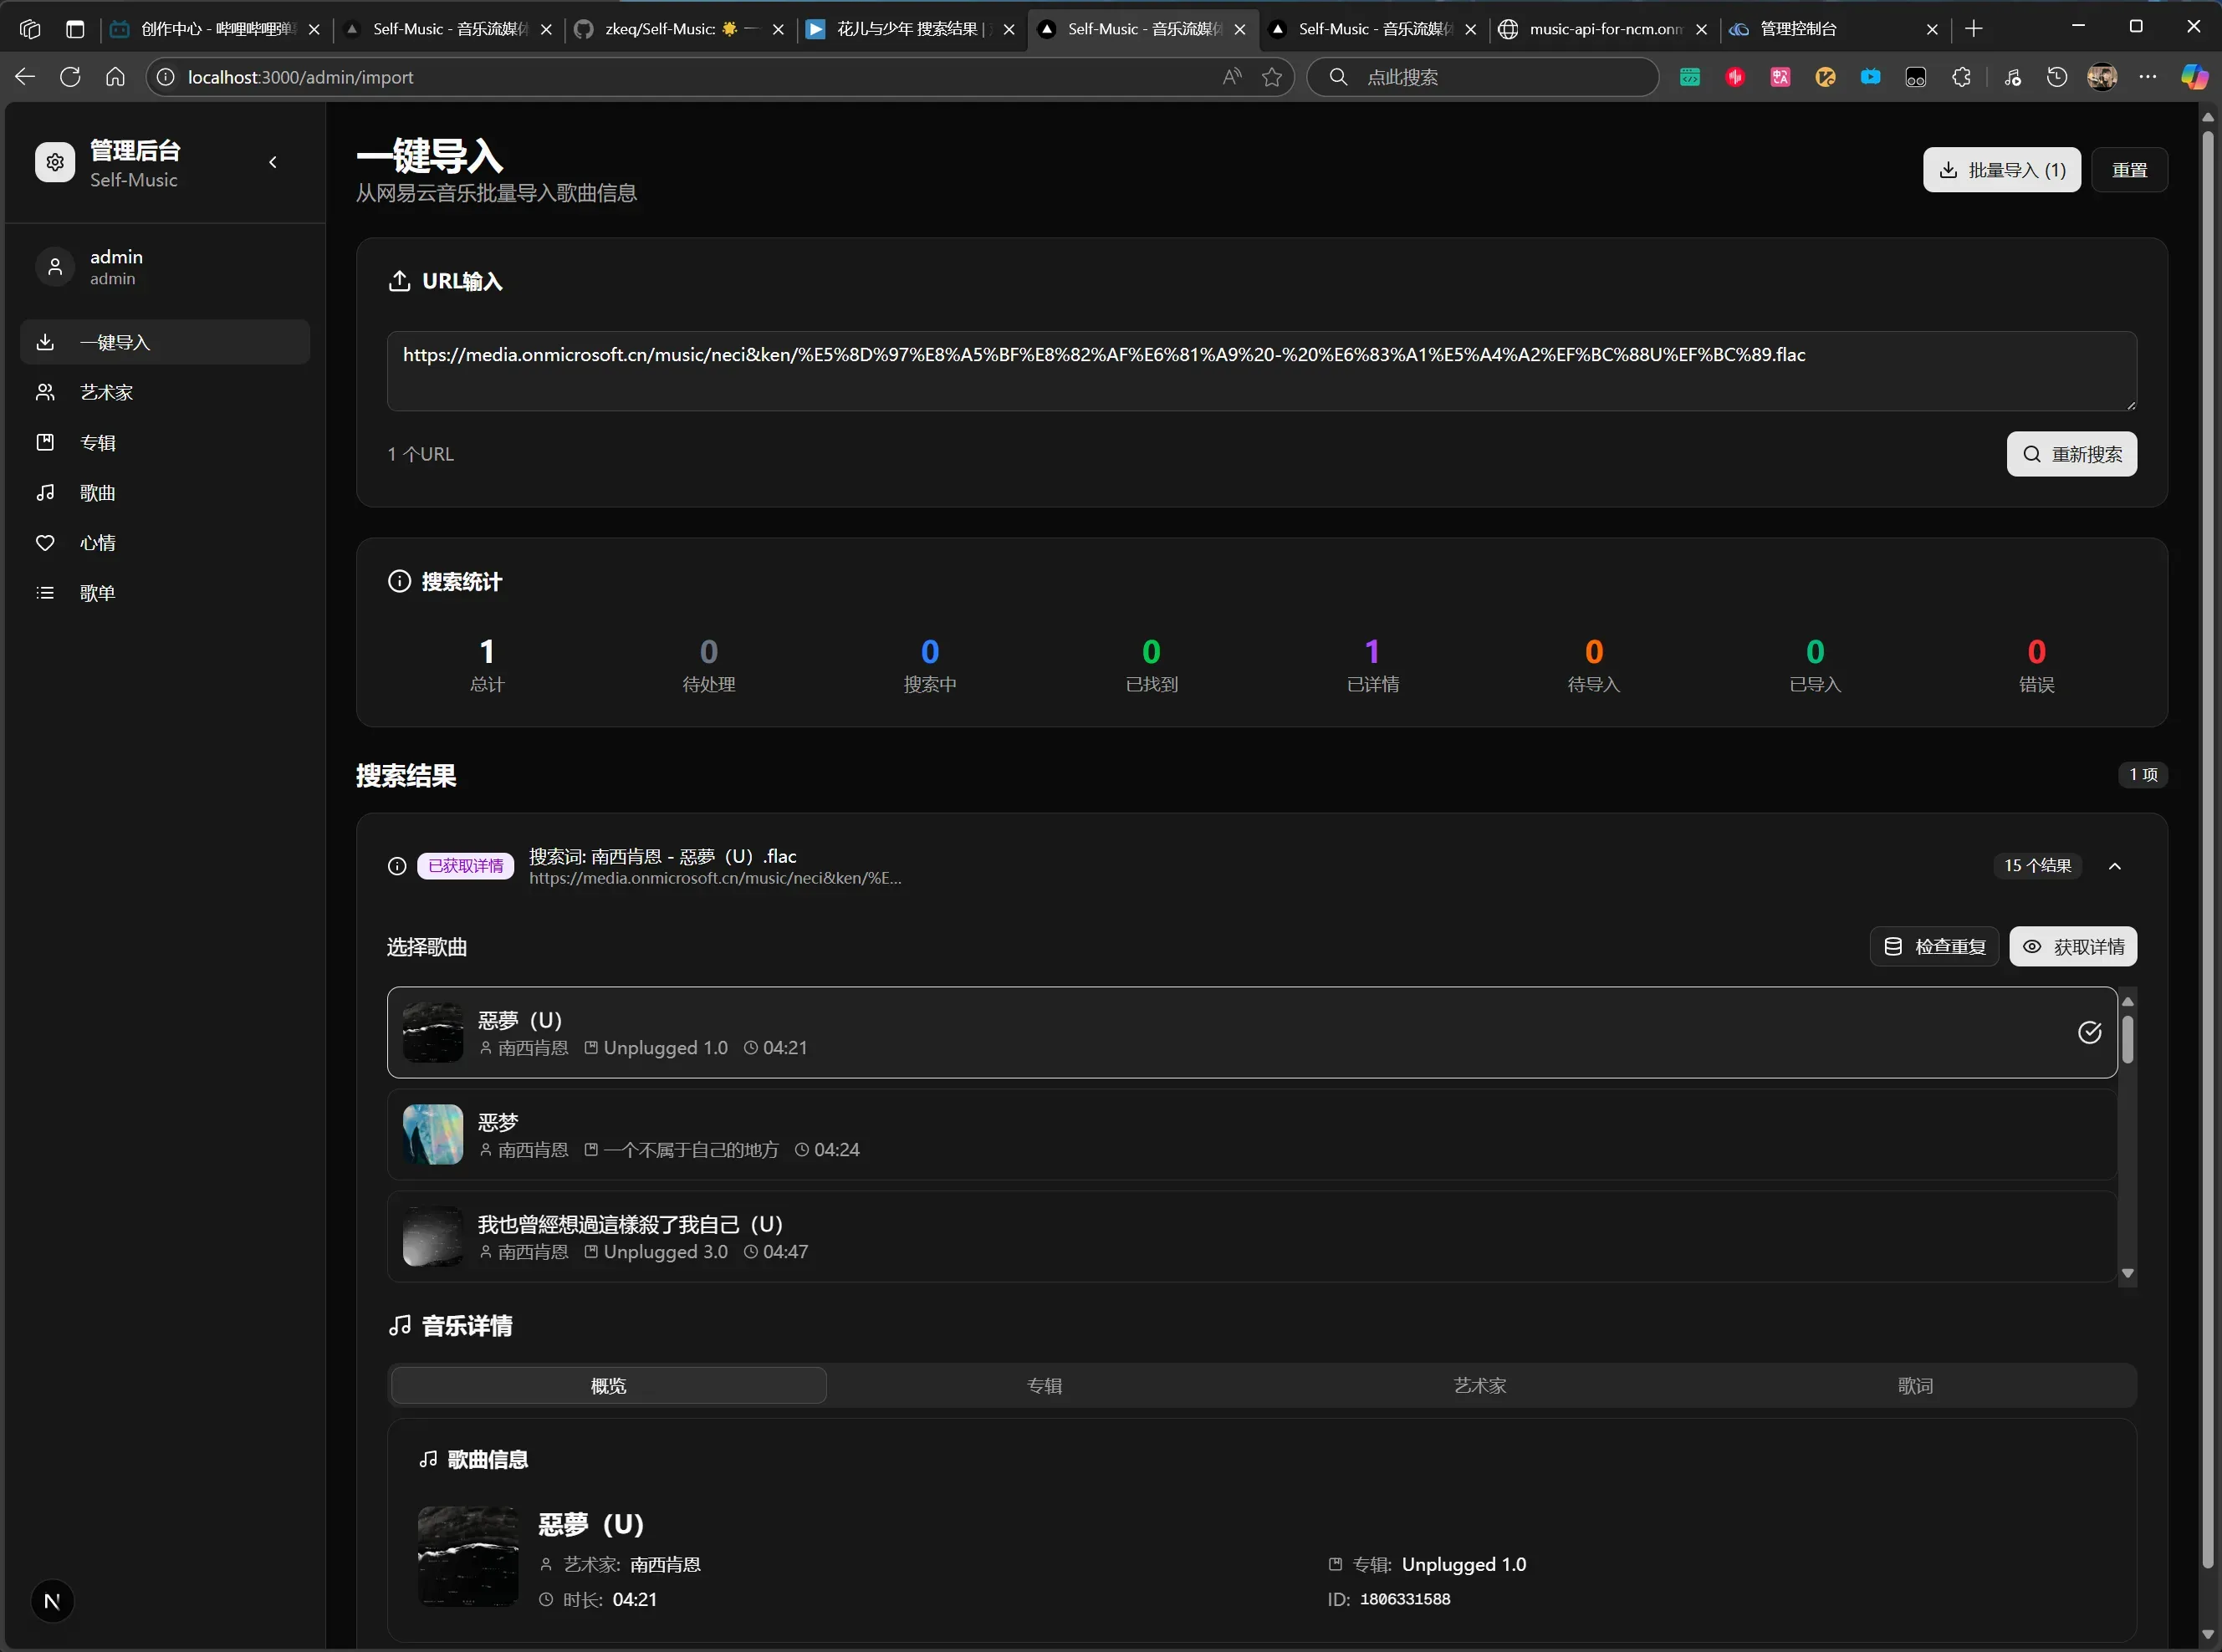Click inside the URL input textarea

point(1260,380)
